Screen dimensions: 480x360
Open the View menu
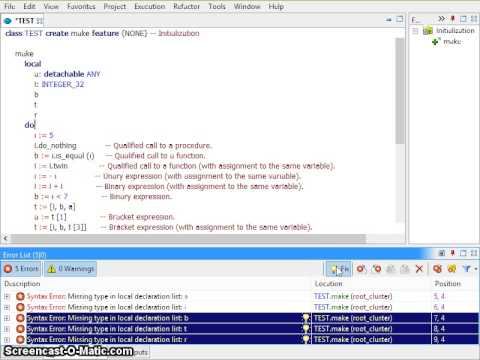(51, 6)
